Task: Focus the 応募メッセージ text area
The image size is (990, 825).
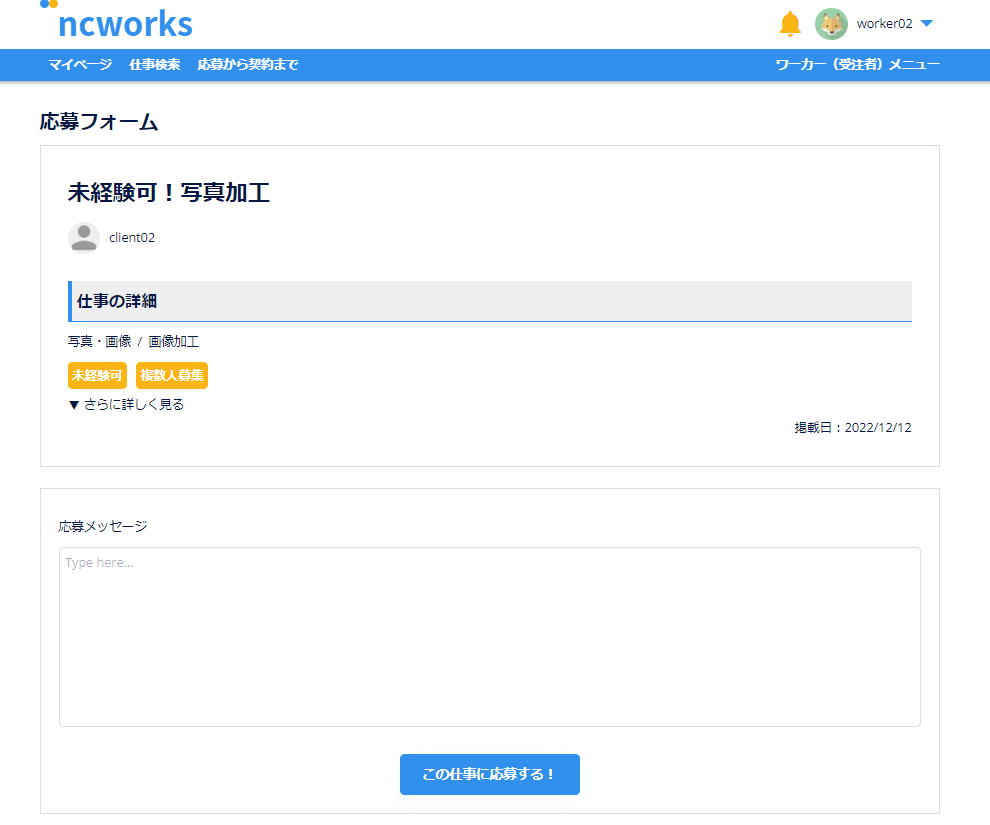Action: [x=490, y=637]
